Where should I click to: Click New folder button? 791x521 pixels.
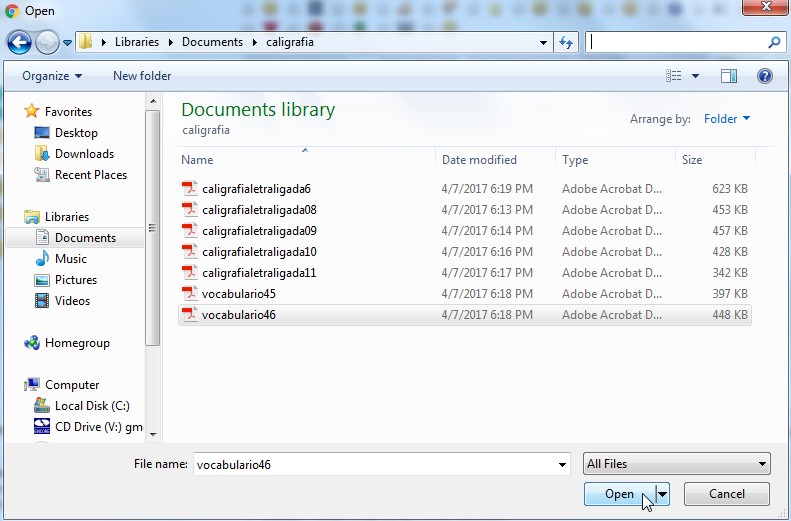tap(142, 76)
